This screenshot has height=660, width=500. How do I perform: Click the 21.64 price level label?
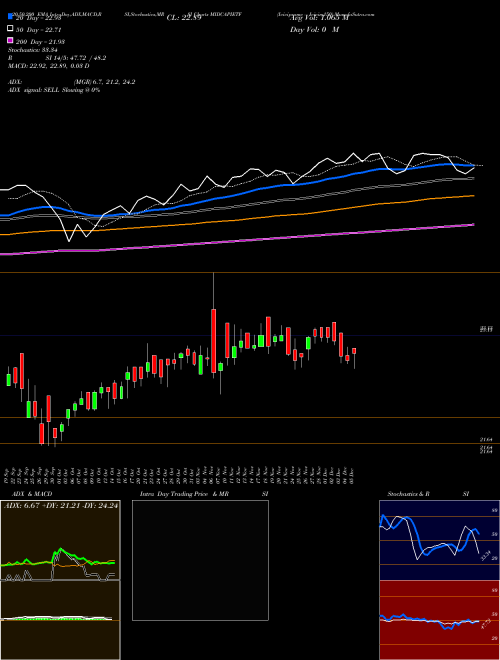(487, 439)
